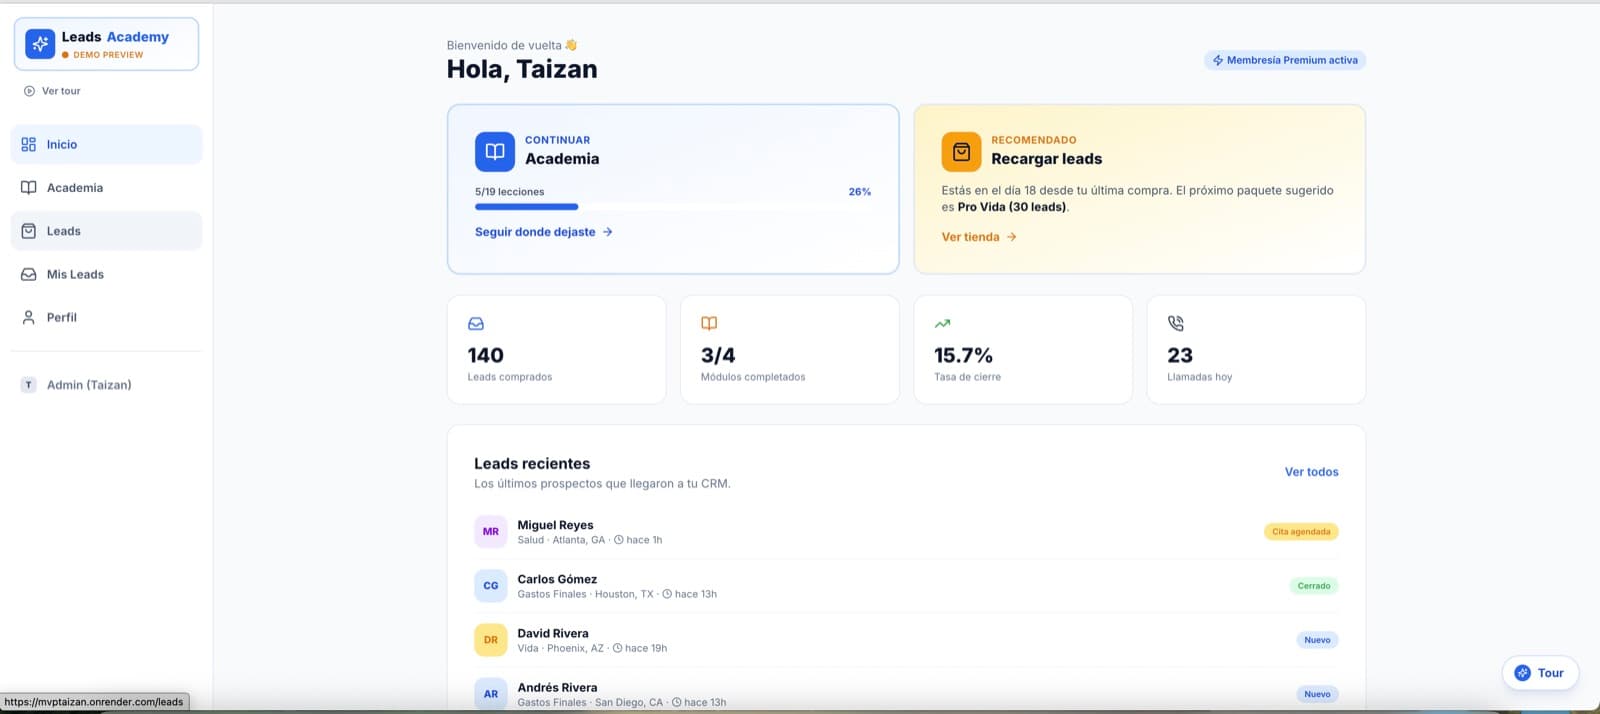Screen dimensions: 1600x714
Task: Click the Mis Leads inbox icon
Action: coord(29,274)
